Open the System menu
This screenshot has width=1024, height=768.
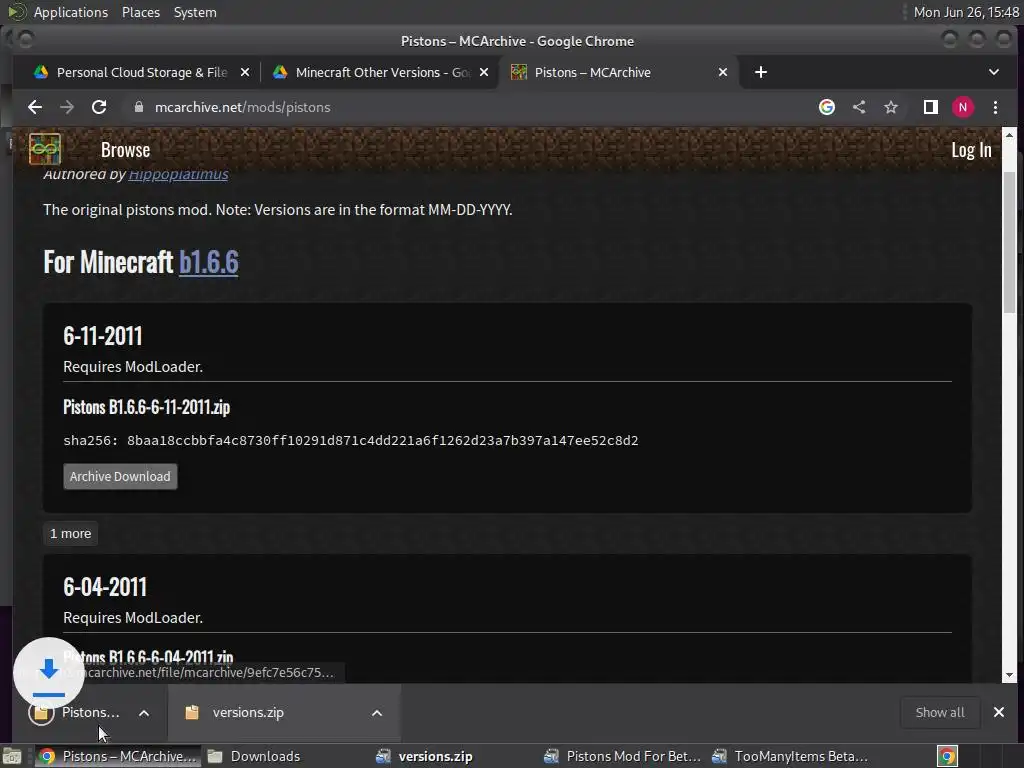[x=195, y=12]
